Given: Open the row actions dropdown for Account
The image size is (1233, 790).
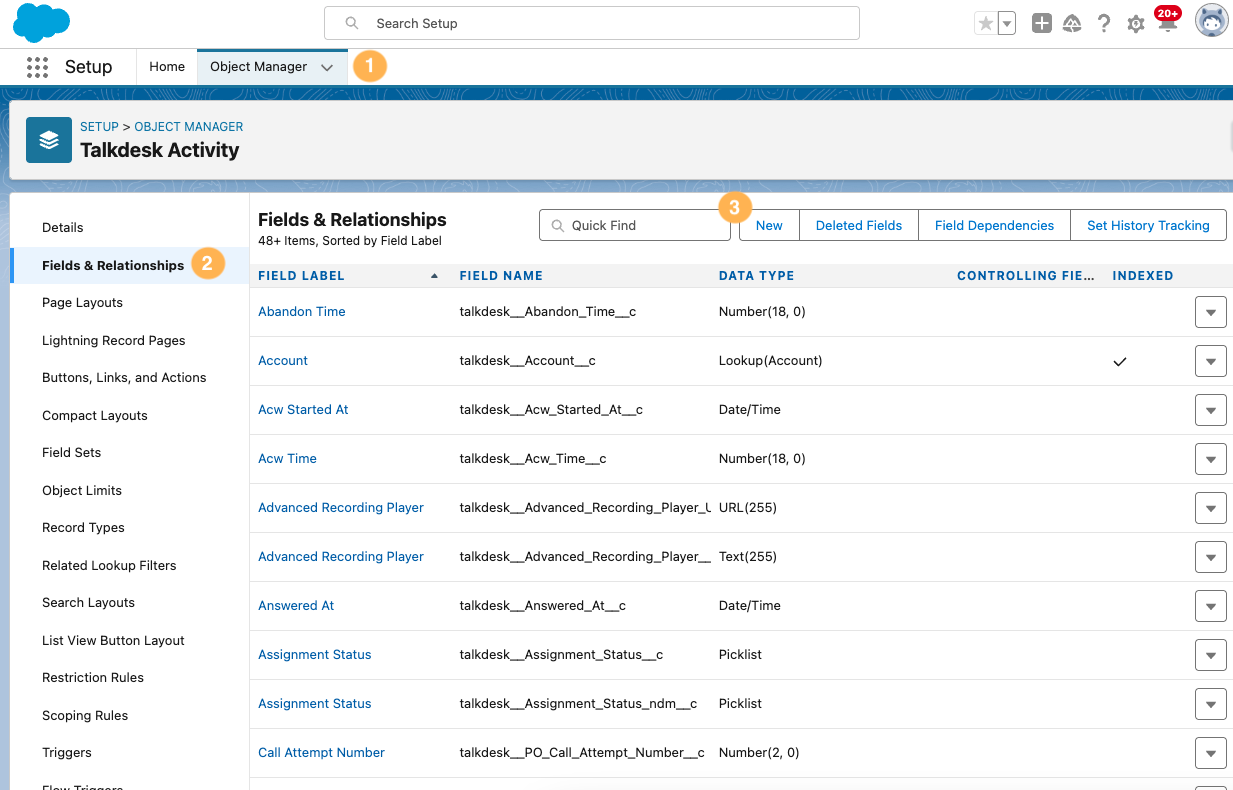Looking at the screenshot, I should point(1211,361).
